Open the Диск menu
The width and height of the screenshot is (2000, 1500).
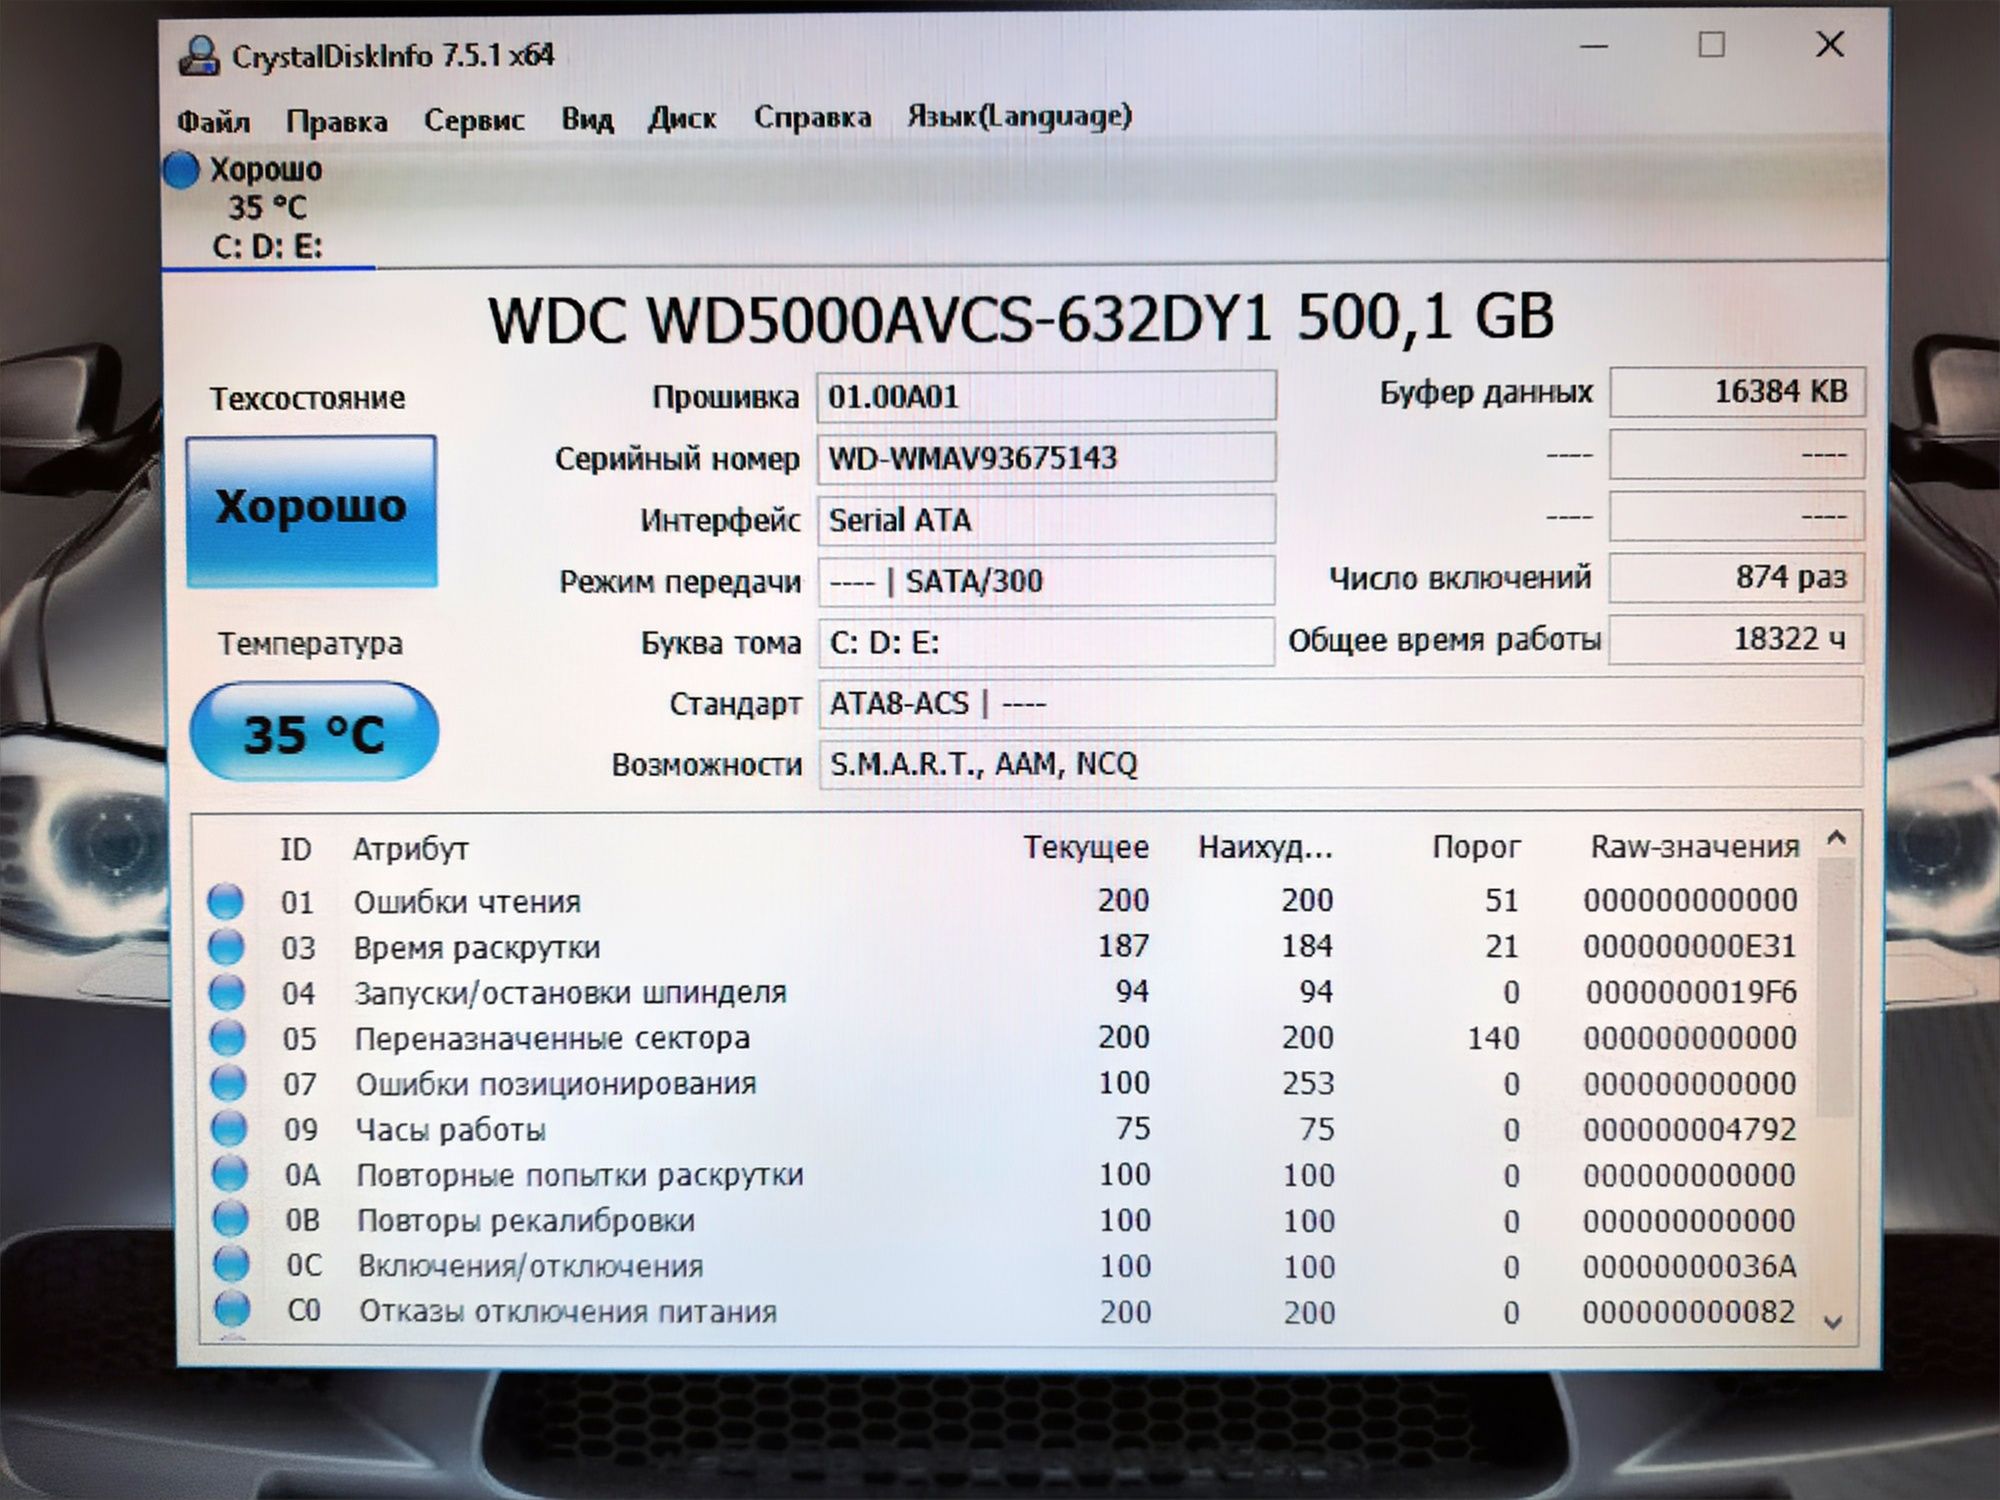coord(682,119)
